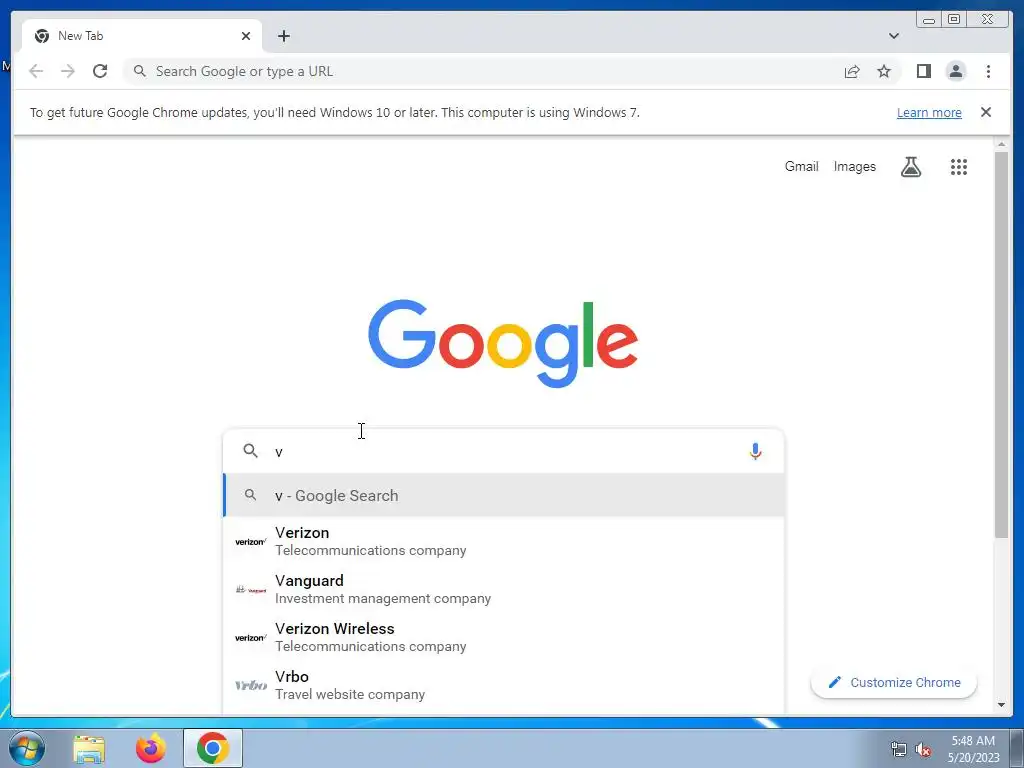1024x768 pixels.
Task: Click the browser back arrow
Action: [36, 71]
